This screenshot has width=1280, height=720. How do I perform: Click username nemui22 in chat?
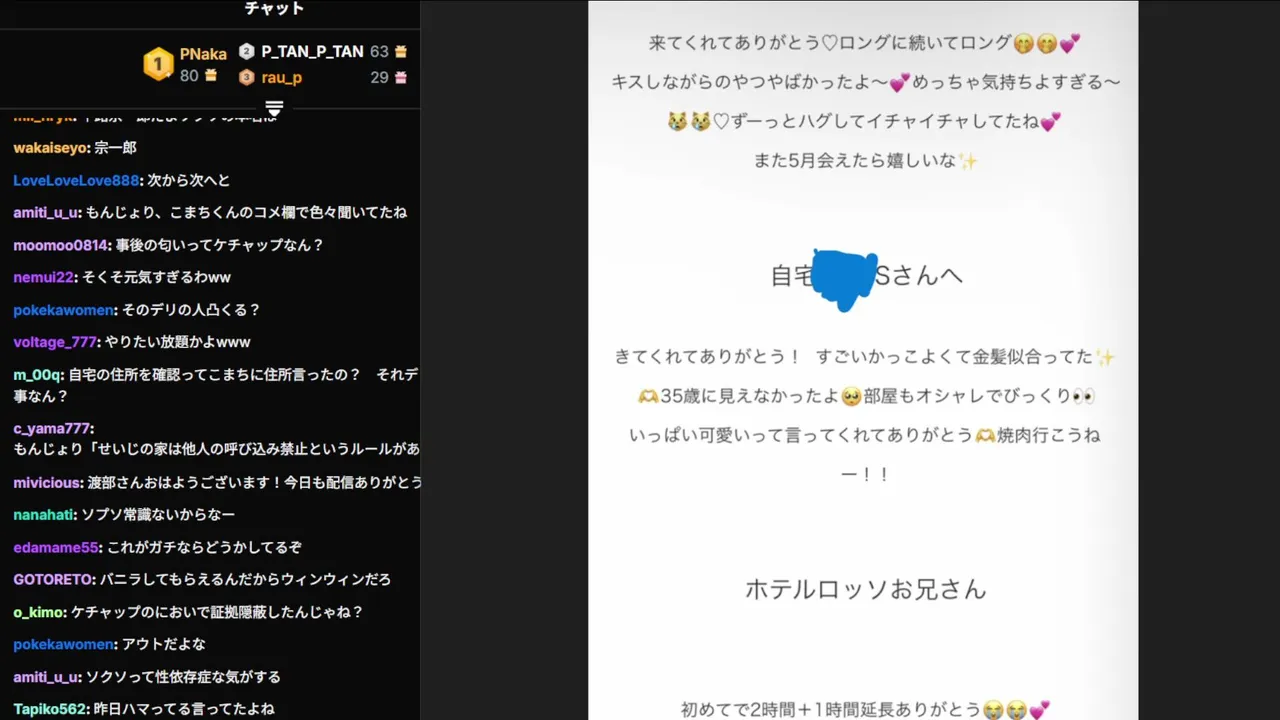pyautogui.click(x=42, y=277)
